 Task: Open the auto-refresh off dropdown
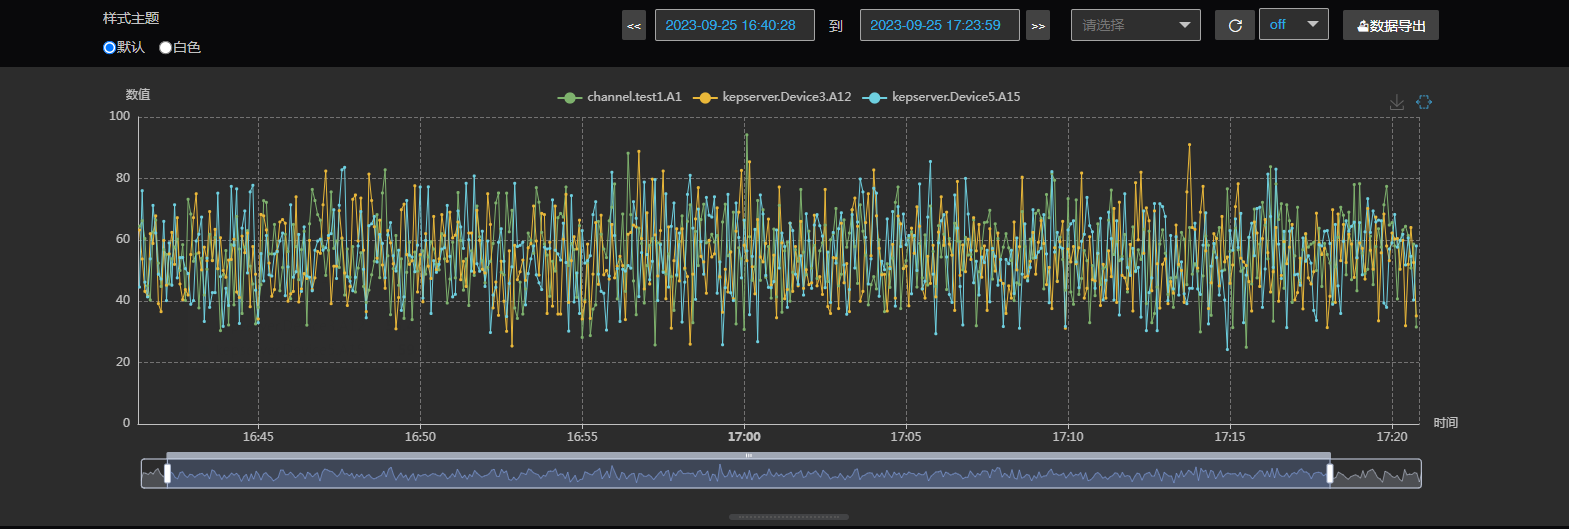[x=1294, y=24]
